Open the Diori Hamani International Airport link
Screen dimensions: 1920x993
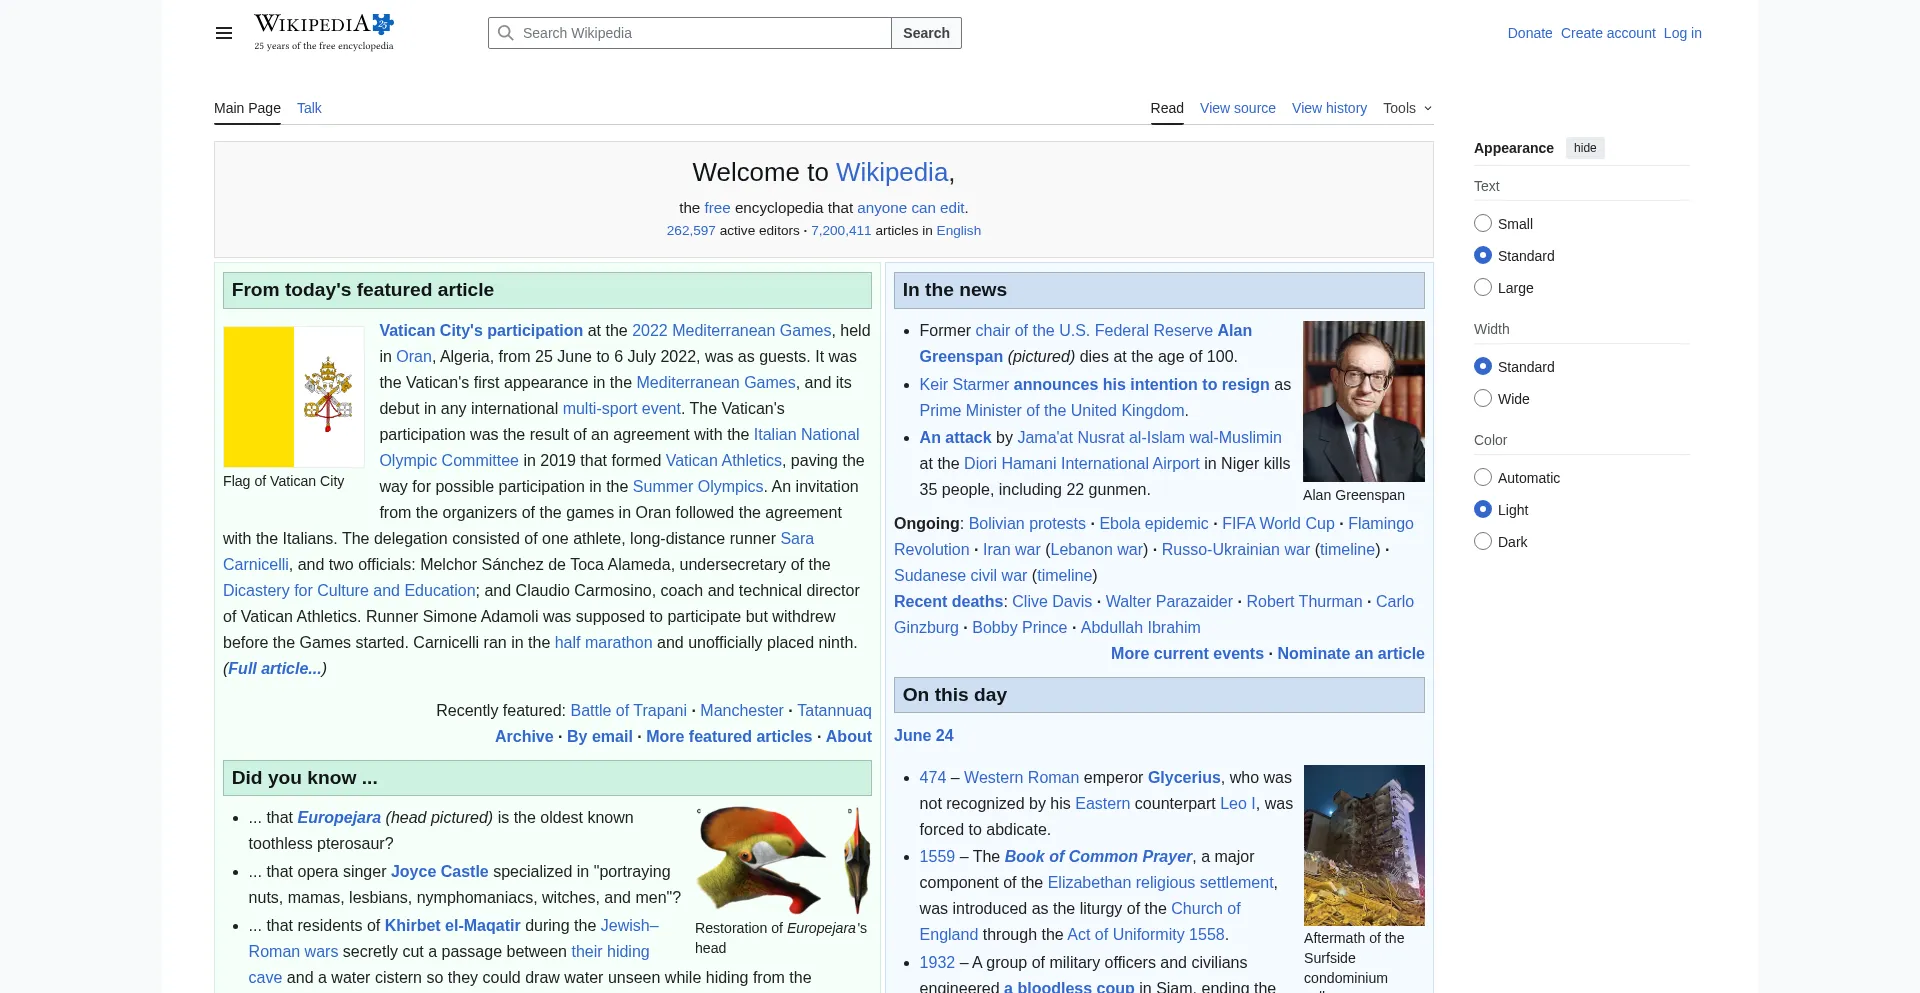pos(1081,463)
